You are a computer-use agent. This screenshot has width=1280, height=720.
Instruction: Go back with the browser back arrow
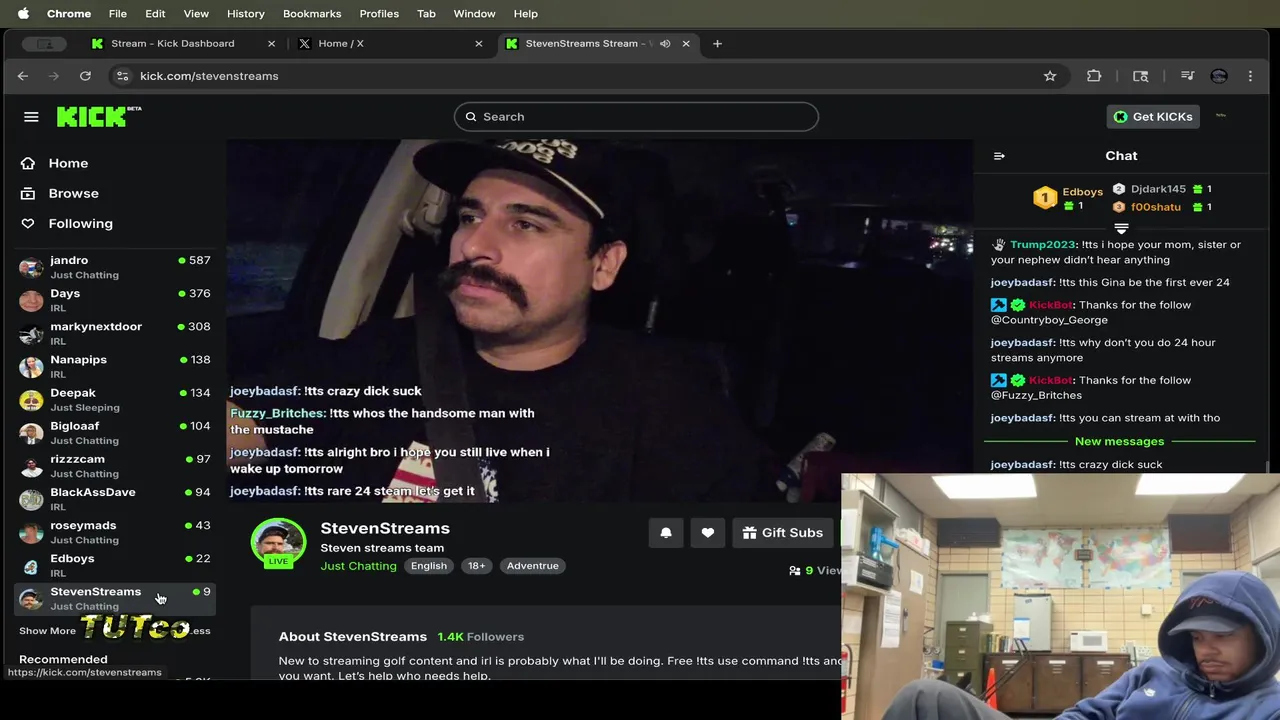coord(23,76)
